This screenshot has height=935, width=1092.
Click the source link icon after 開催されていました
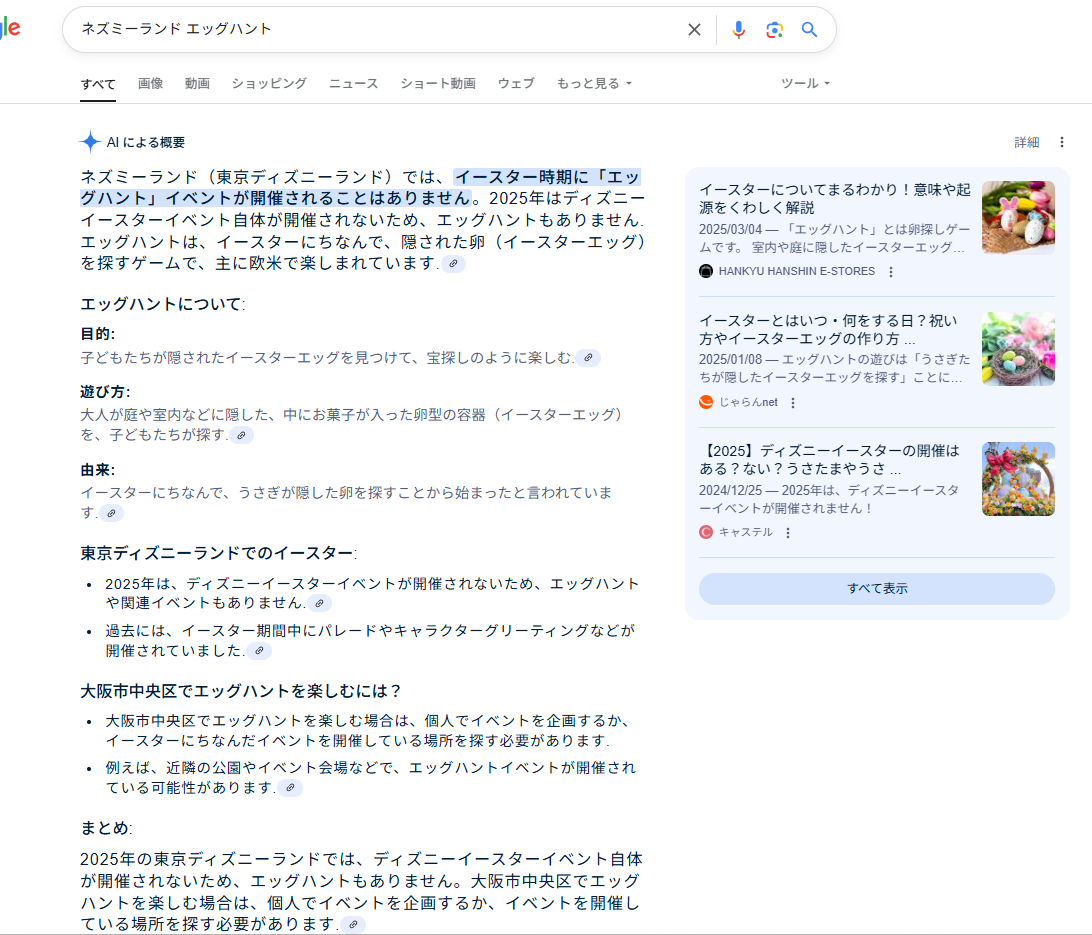coord(259,651)
